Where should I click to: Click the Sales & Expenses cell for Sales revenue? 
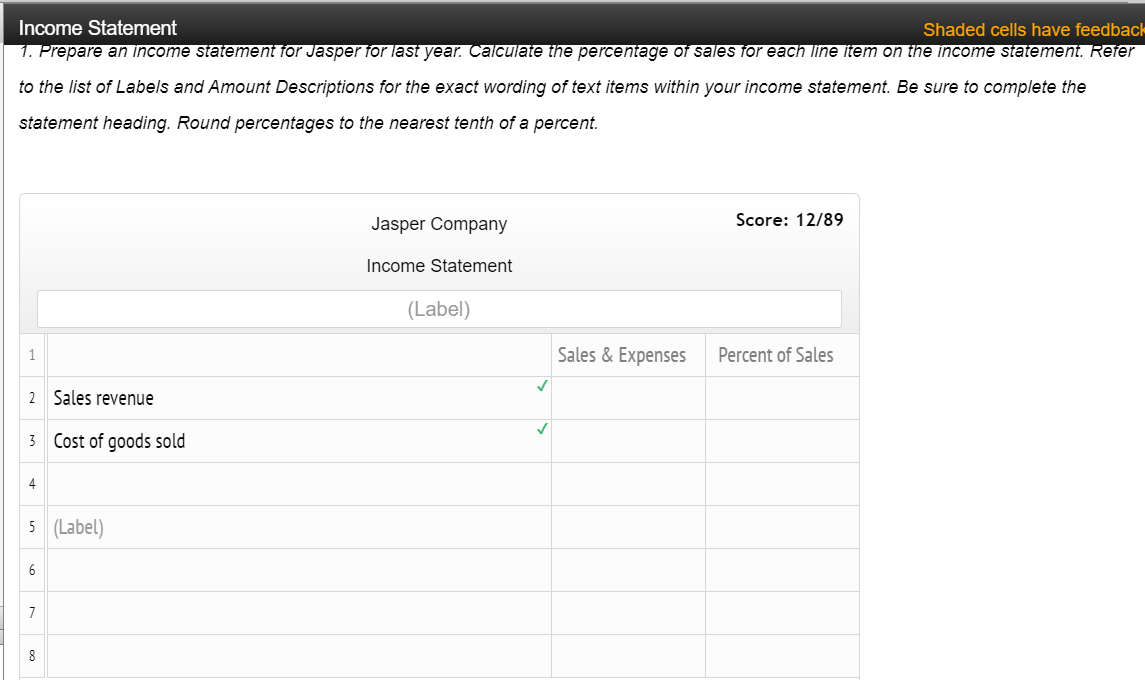pyautogui.click(x=628, y=397)
